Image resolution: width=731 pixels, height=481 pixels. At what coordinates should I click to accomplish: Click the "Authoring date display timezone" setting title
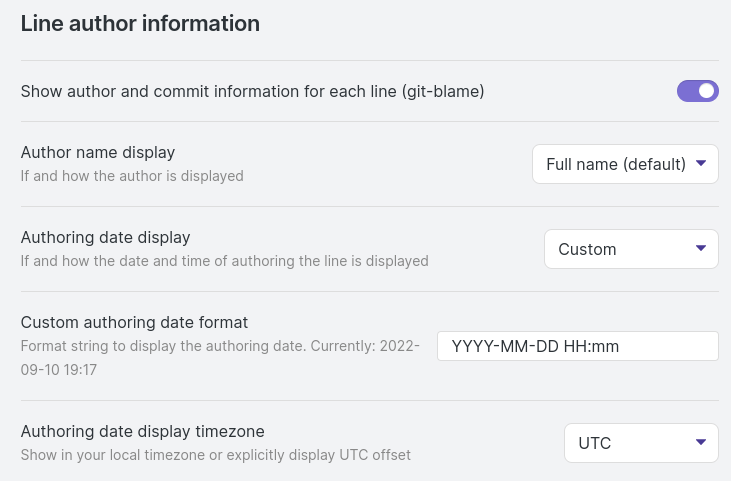point(142,431)
